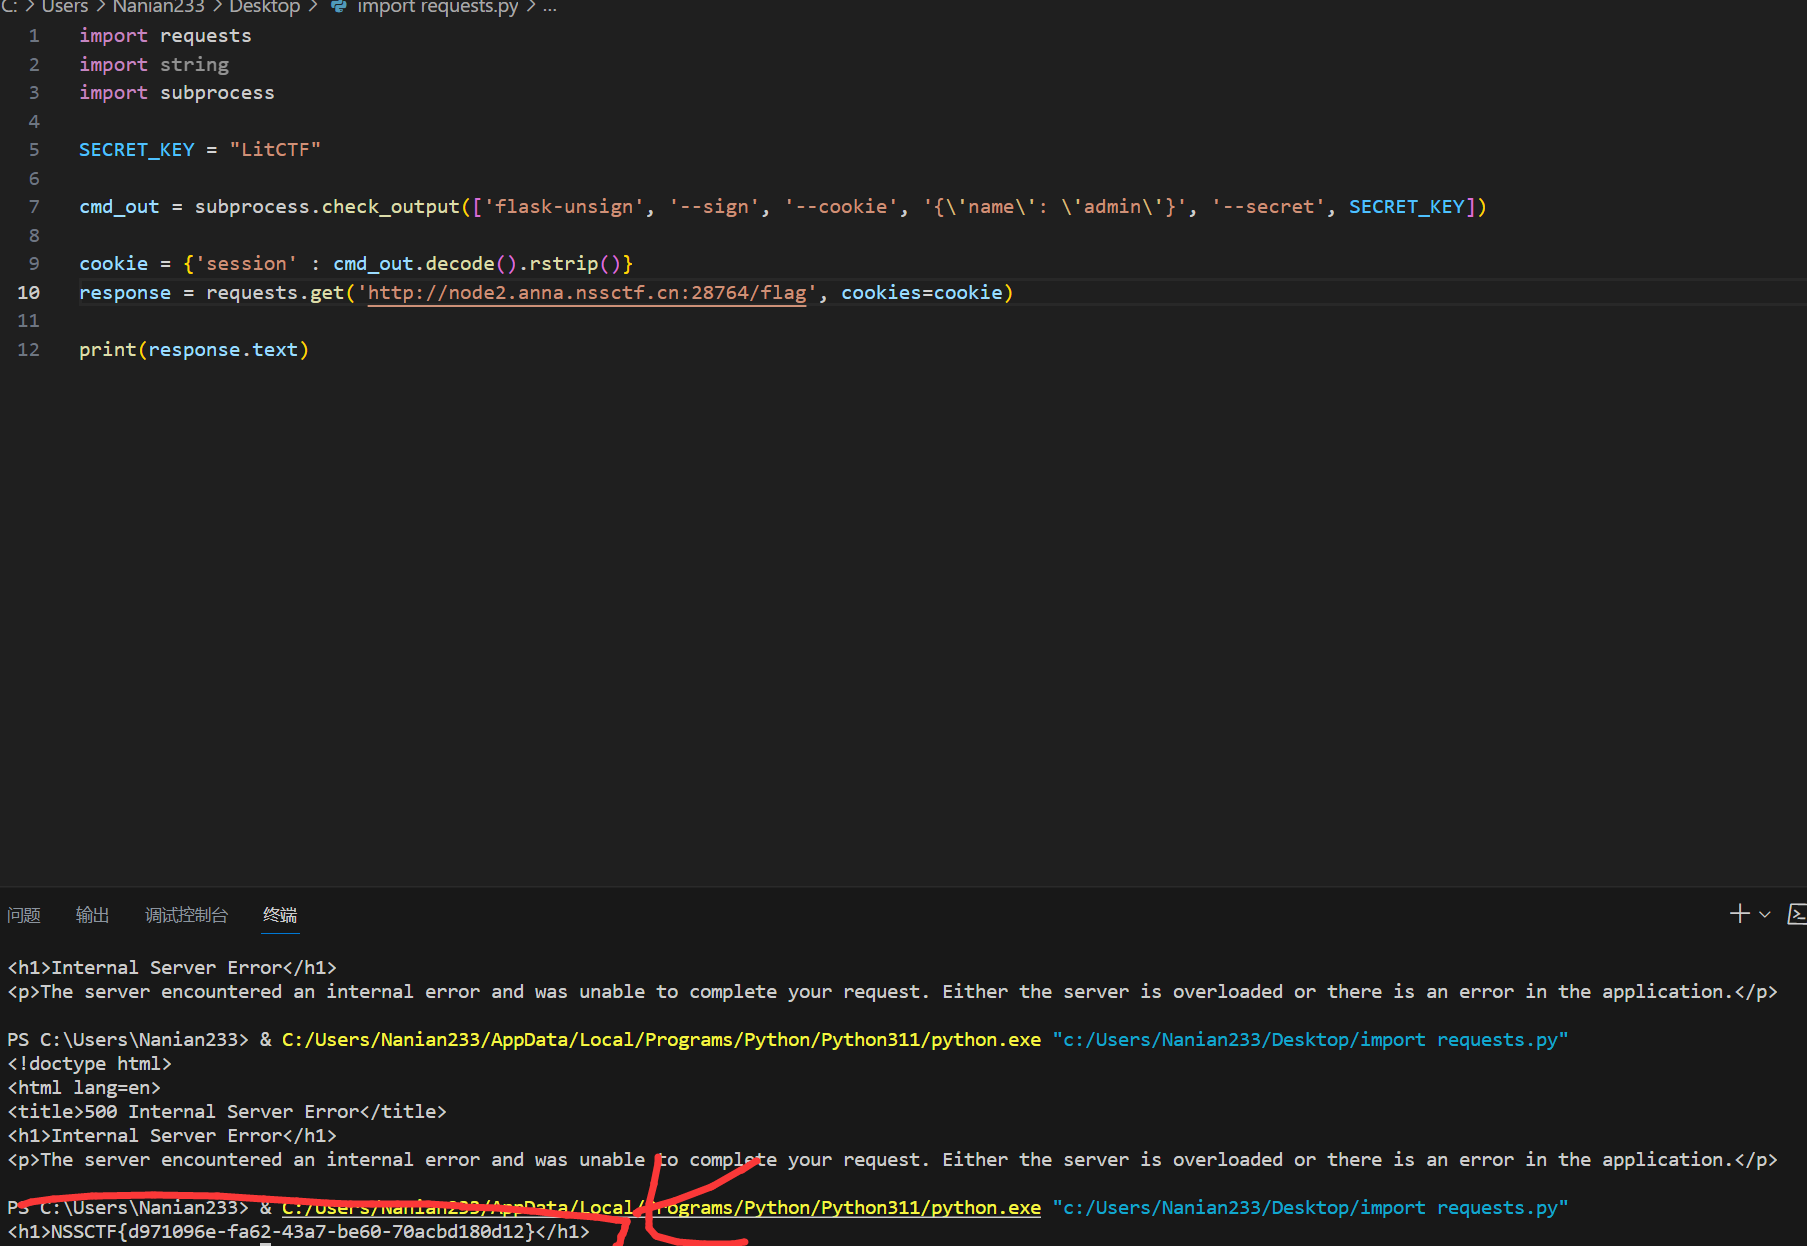This screenshot has width=1807, height=1246.
Task: Click line number 10 in the gutter
Action: (28, 293)
